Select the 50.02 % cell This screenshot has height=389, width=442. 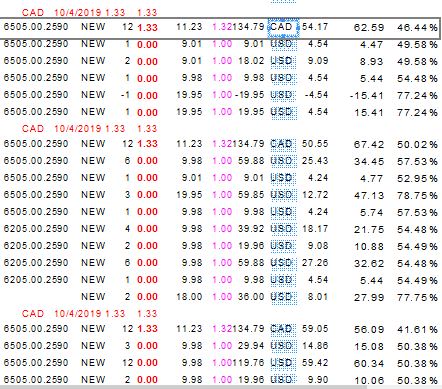[x=417, y=144]
